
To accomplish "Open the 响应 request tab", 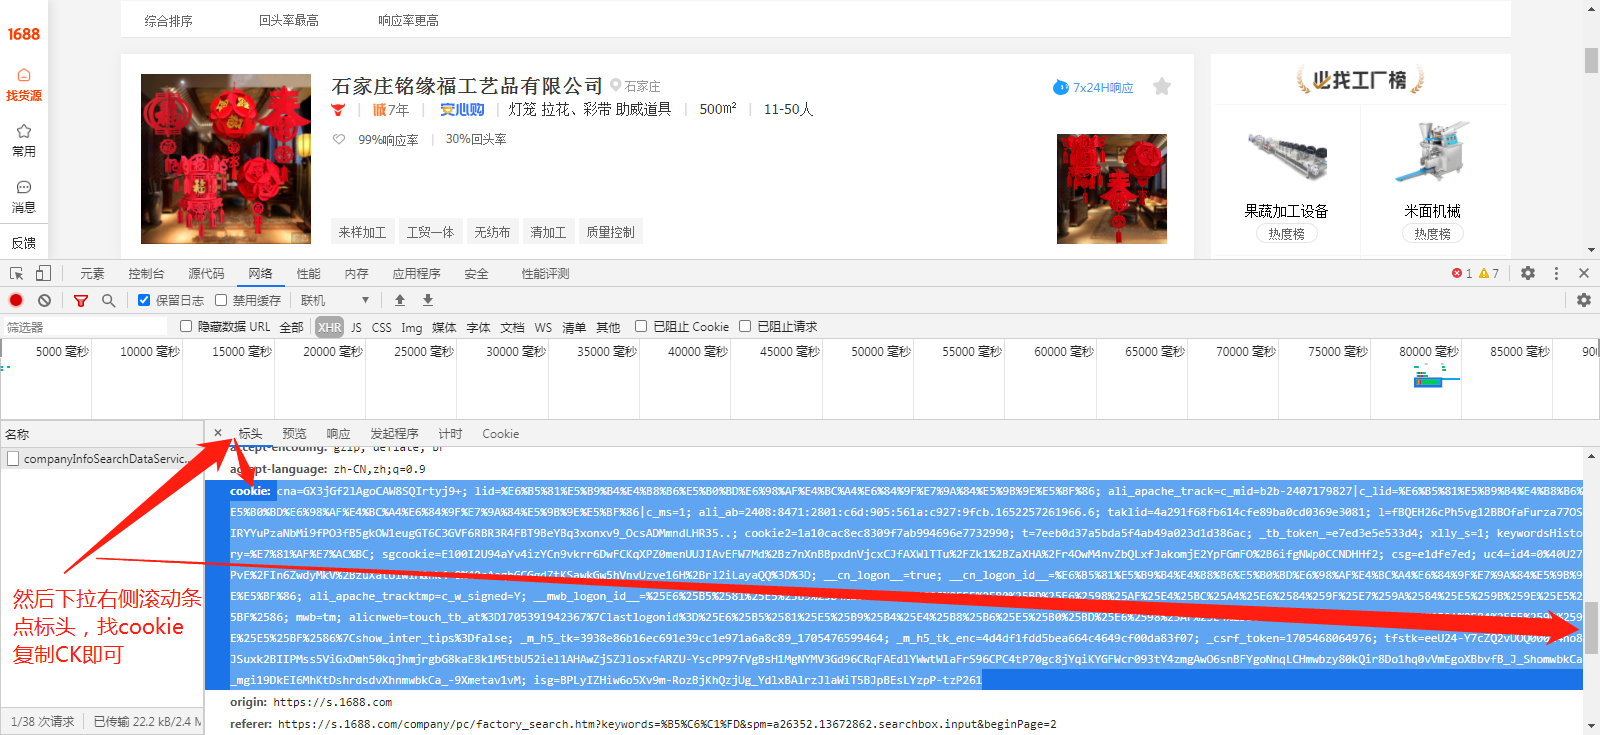I will [338, 434].
